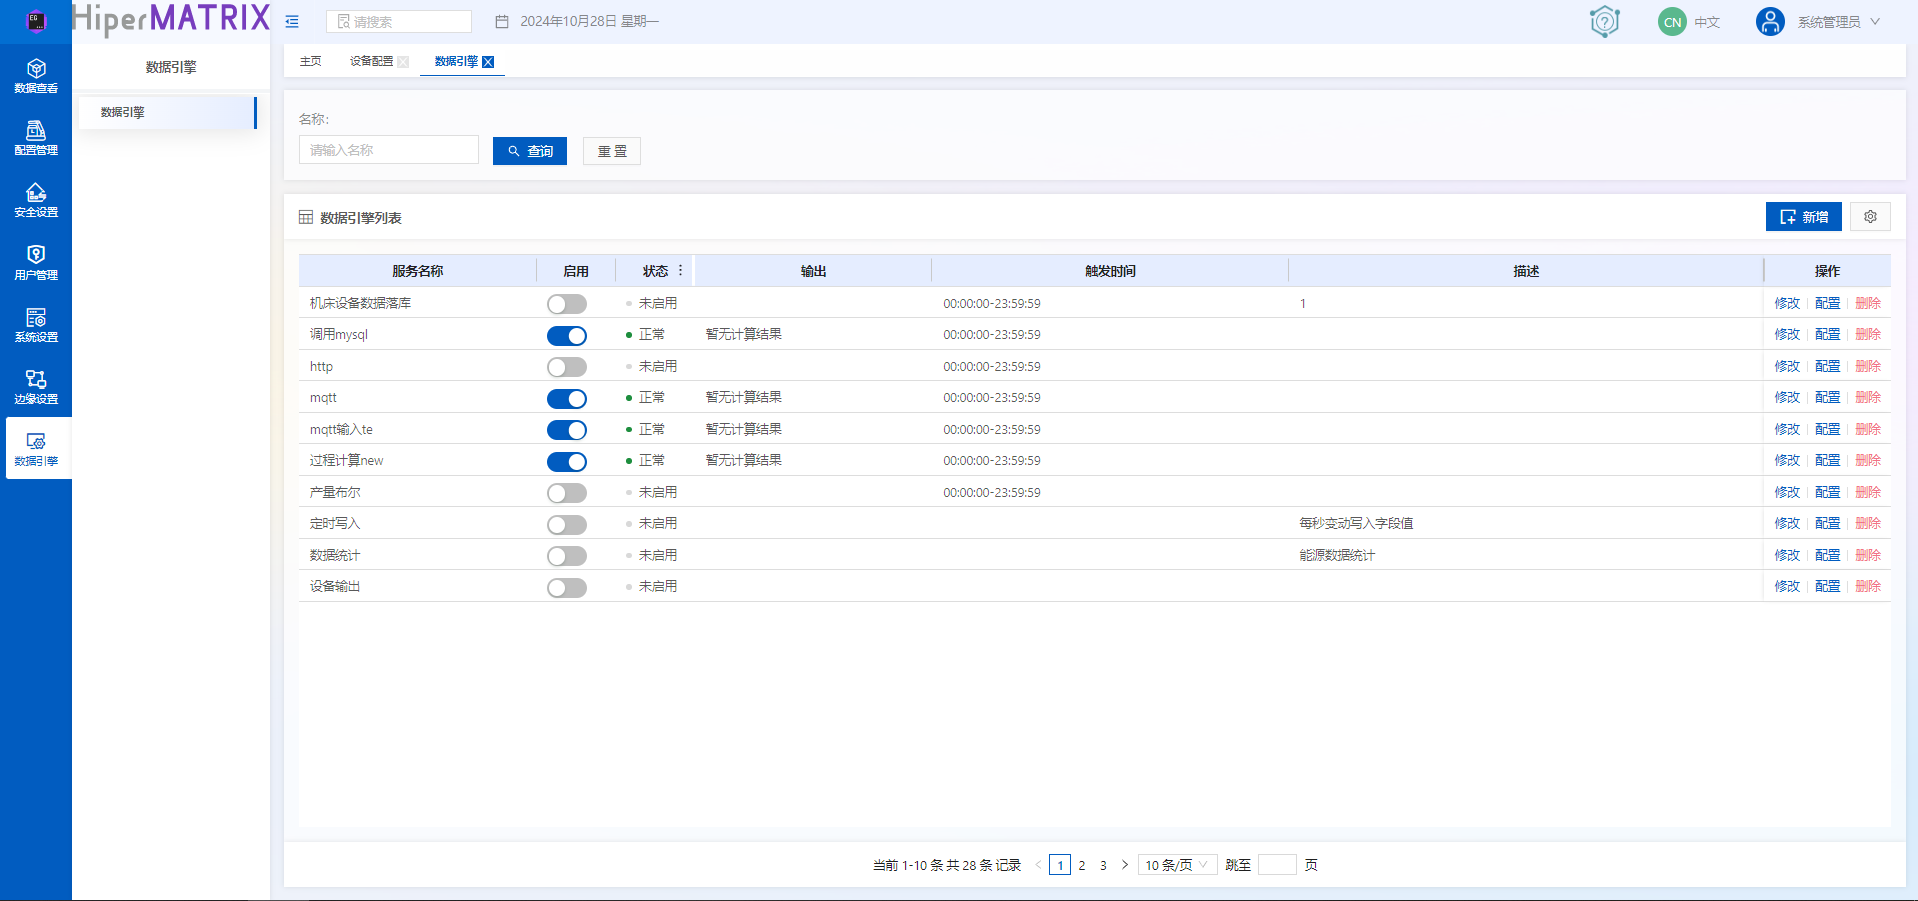Open the 状态 column options menu
The height and width of the screenshot is (901, 1918).
click(680, 271)
